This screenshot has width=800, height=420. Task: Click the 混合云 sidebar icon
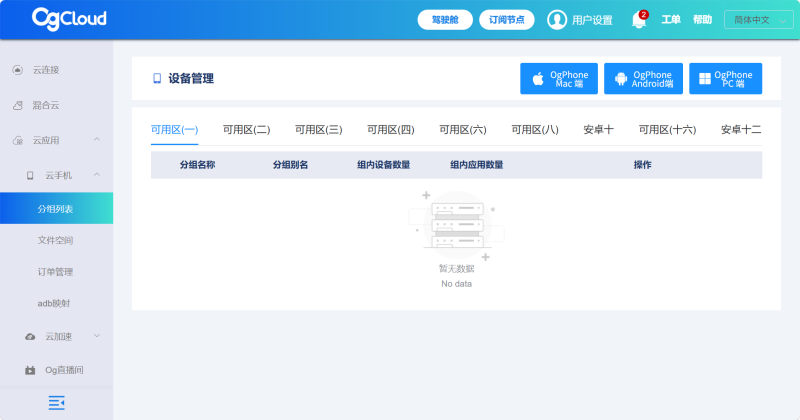click(18, 105)
